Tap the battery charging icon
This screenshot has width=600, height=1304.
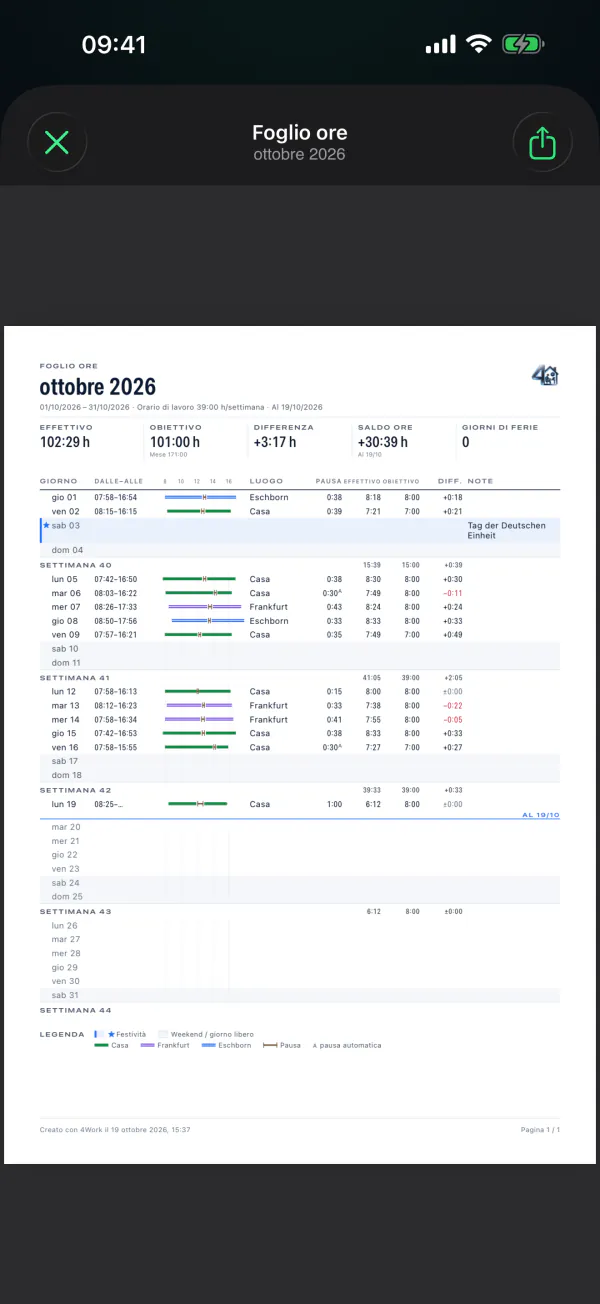click(x=522, y=45)
